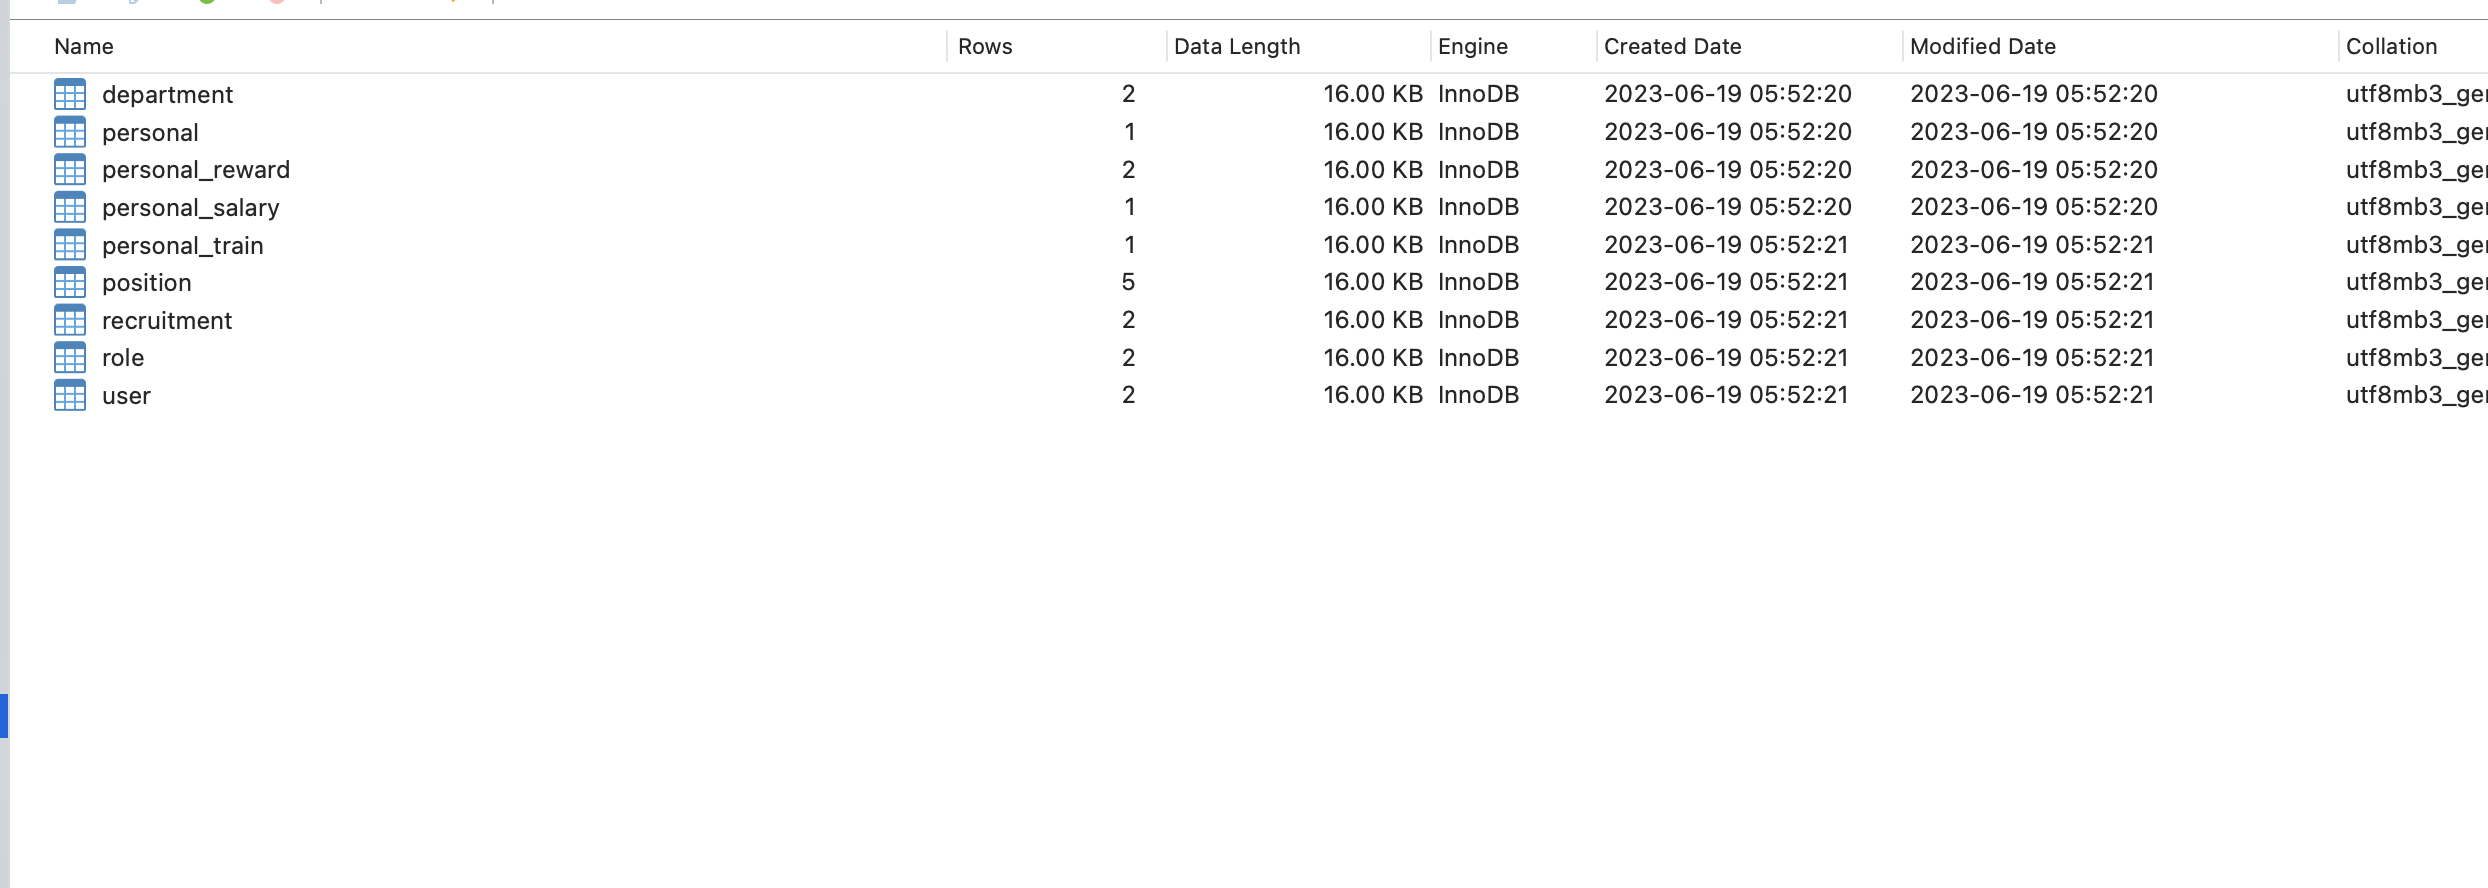
Task: Click the Data Length column header
Action: point(1237,46)
